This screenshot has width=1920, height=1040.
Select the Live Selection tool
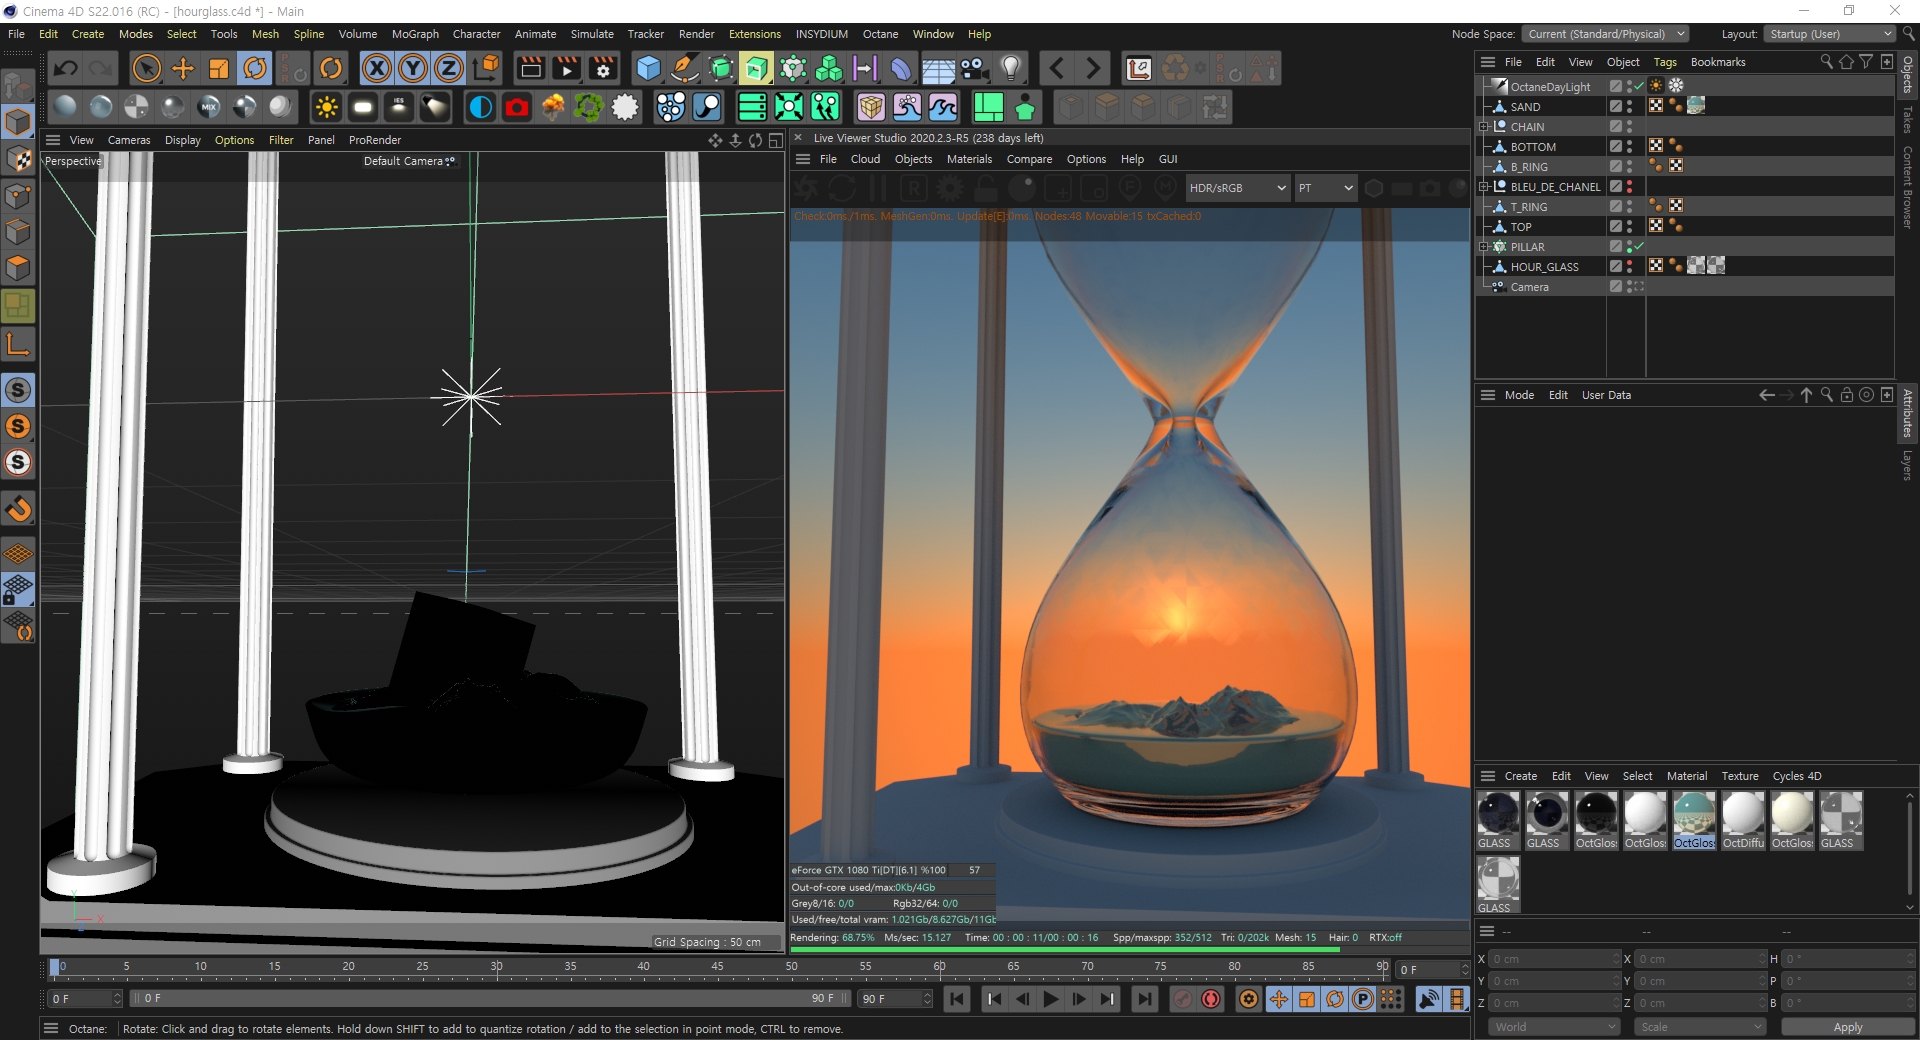point(147,69)
